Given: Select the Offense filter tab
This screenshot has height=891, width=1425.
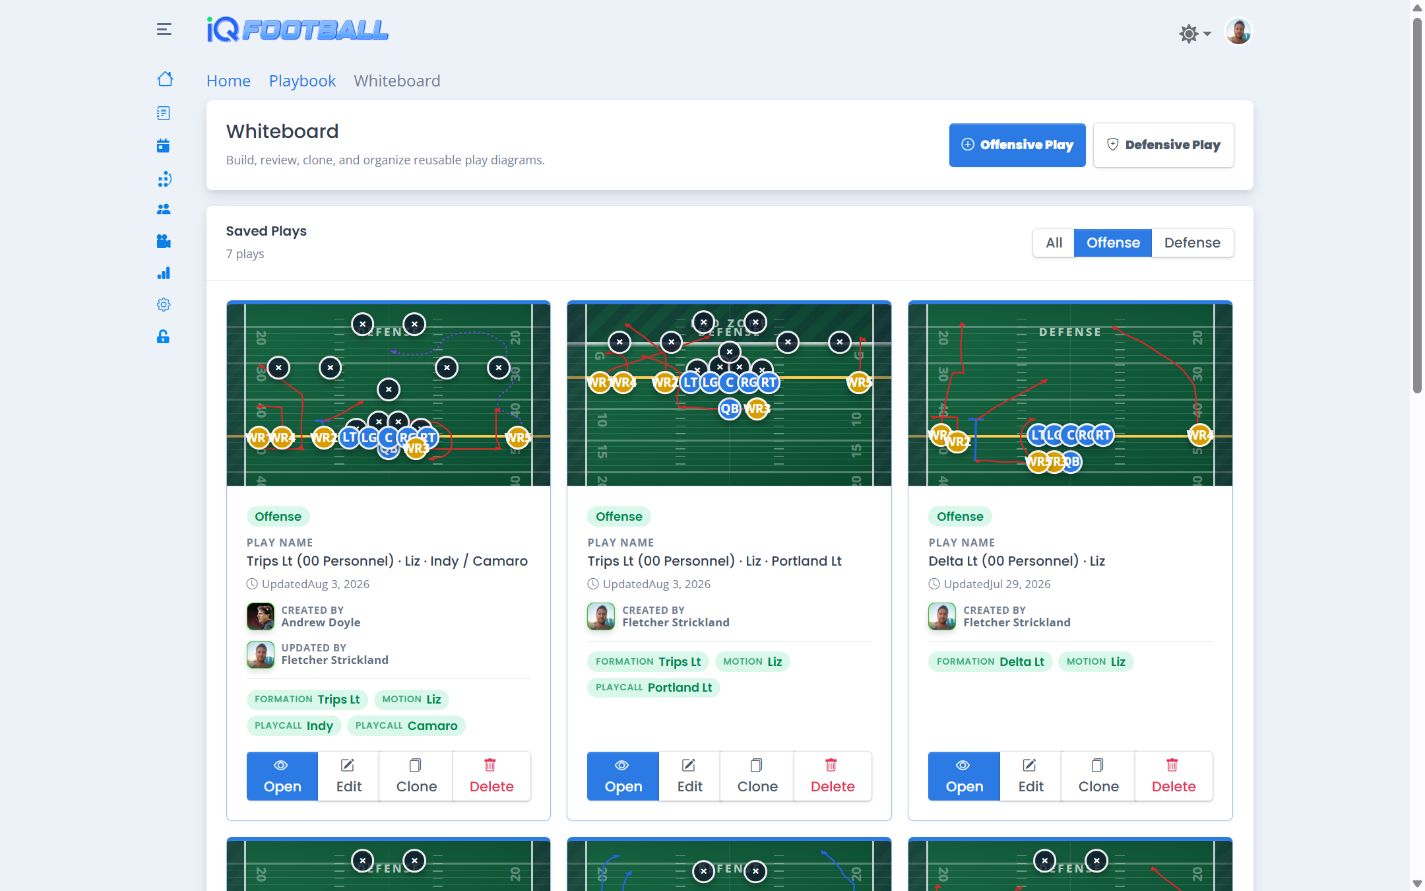Looking at the screenshot, I should (x=1113, y=243).
